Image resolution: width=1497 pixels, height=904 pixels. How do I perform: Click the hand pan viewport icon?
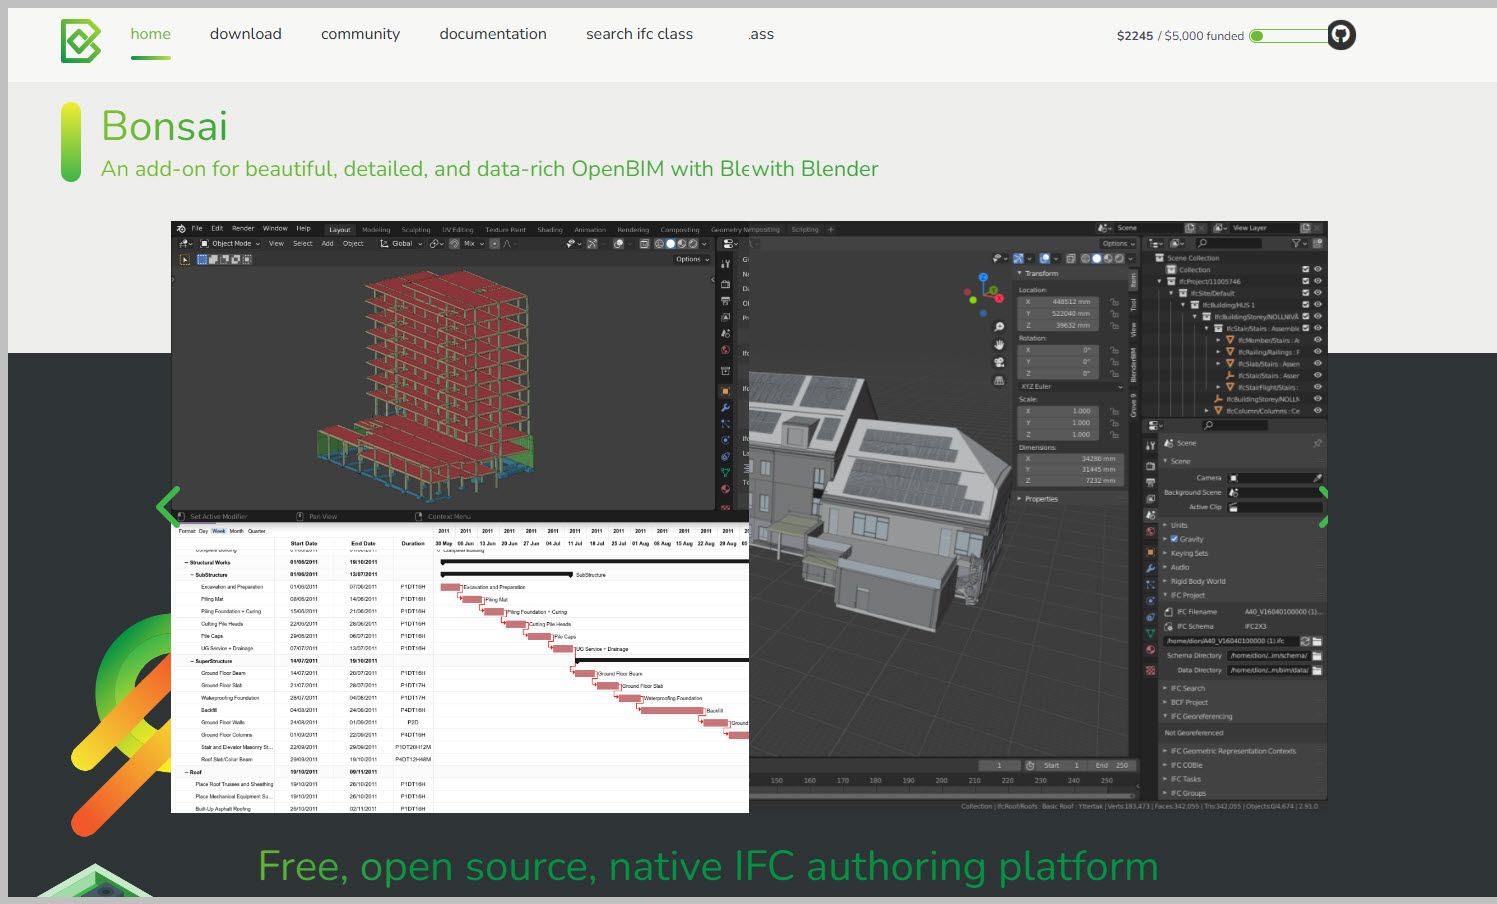pos(998,345)
